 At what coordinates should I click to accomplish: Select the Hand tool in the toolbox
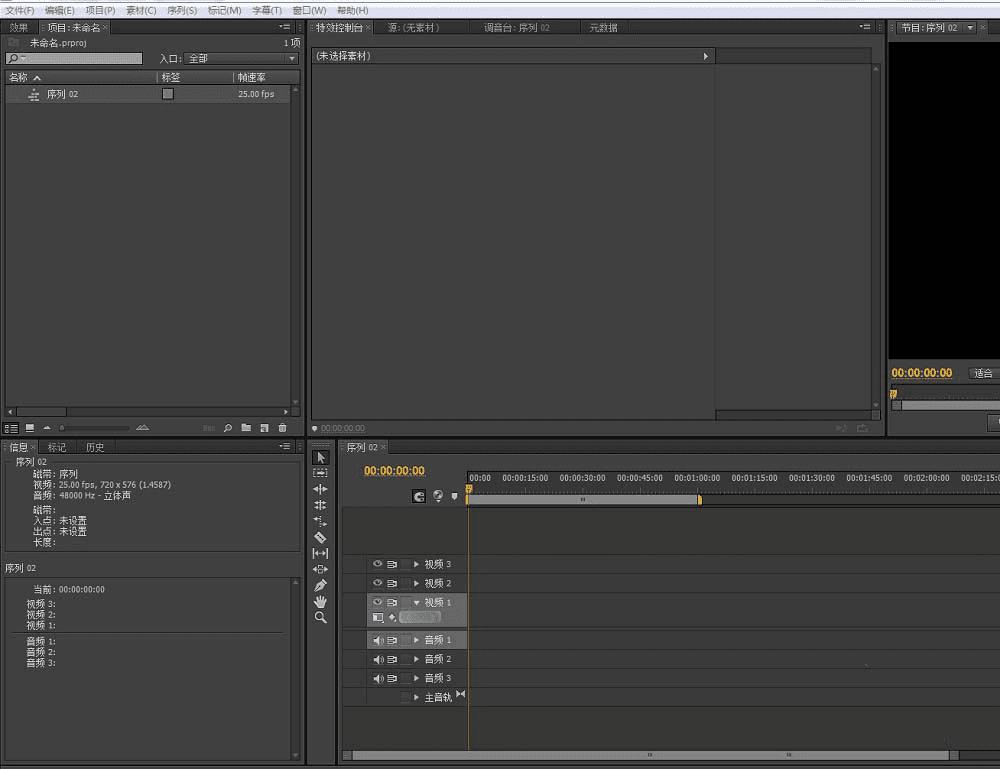[320, 601]
